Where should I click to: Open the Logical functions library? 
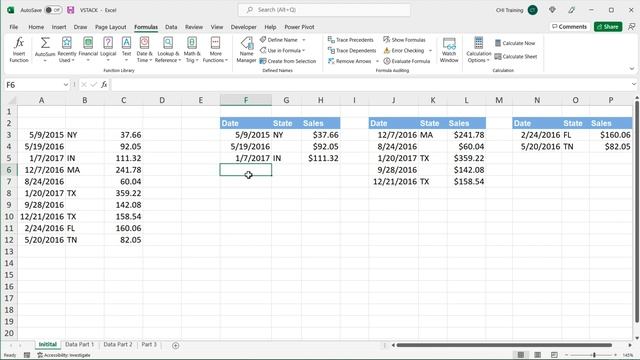[108, 49]
